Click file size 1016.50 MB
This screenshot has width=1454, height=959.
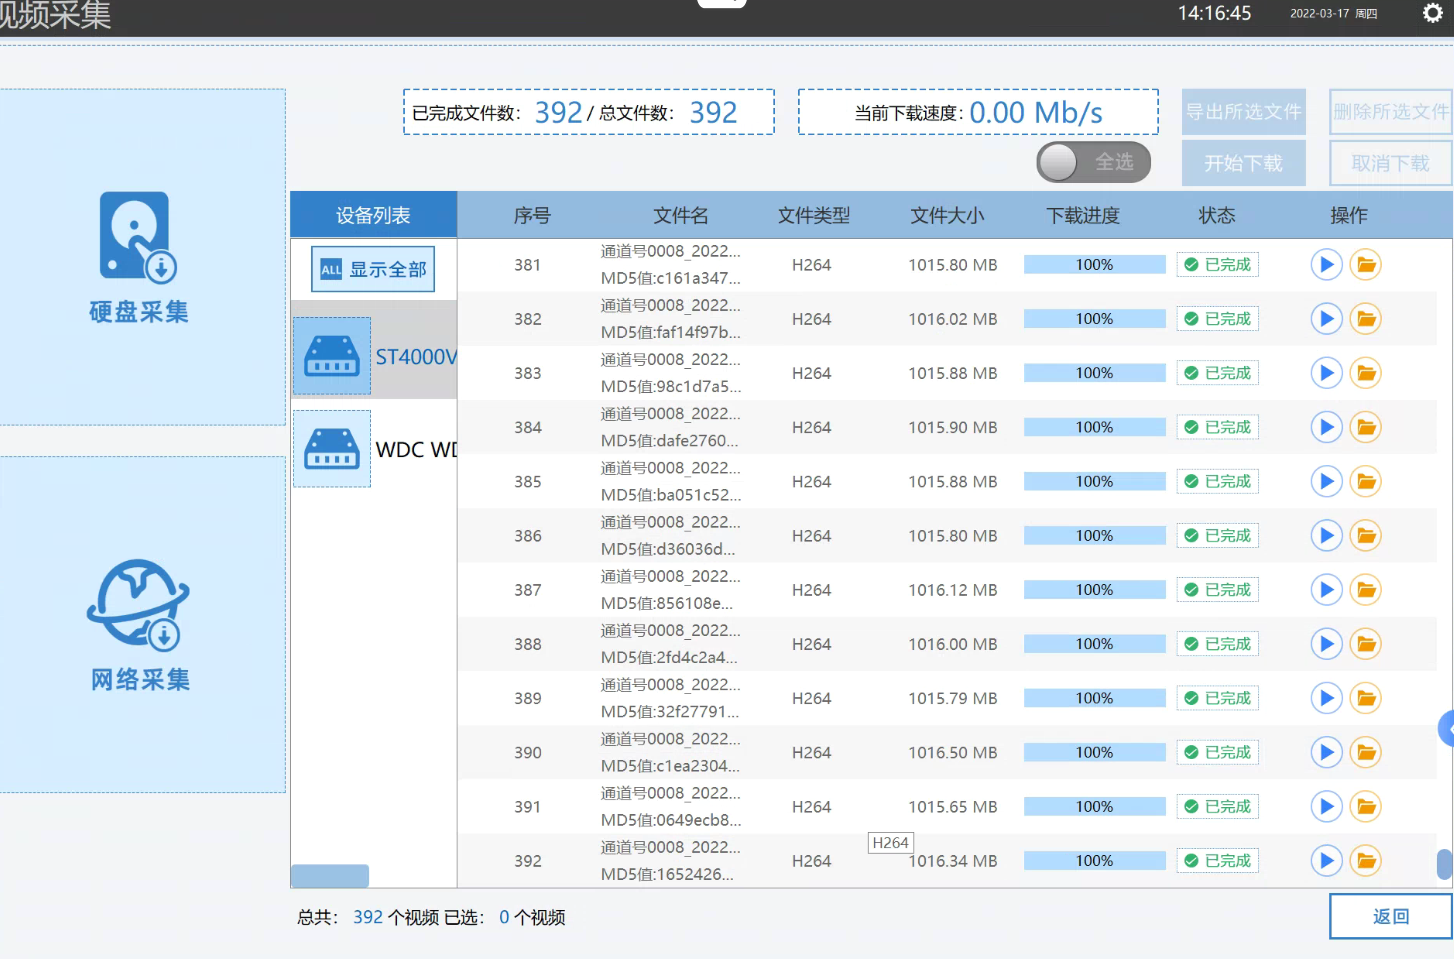click(x=953, y=752)
